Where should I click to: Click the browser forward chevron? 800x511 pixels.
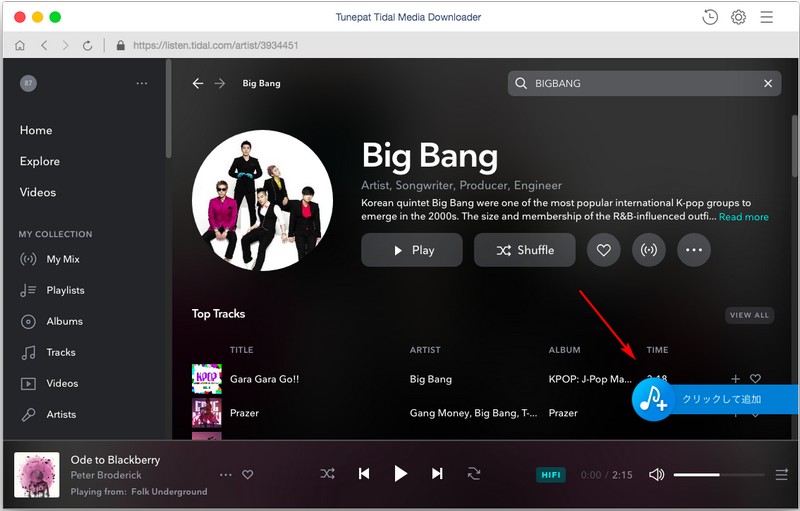pyautogui.click(x=65, y=45)
